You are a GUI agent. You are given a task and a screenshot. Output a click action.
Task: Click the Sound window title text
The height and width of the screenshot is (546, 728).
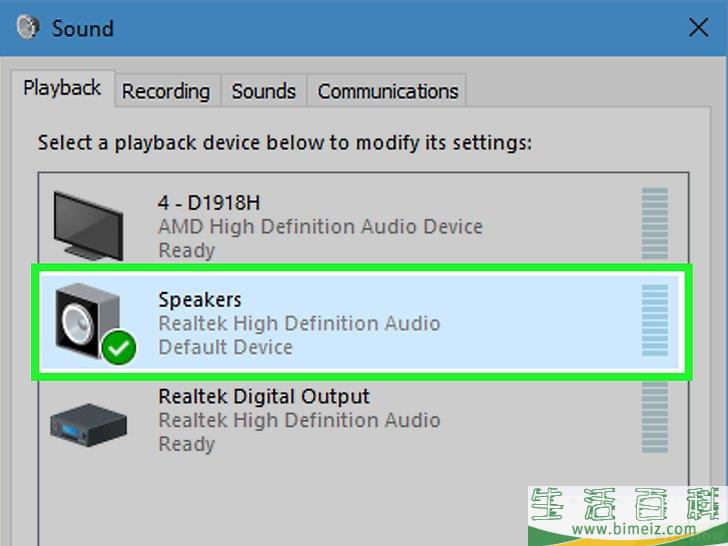83,28
